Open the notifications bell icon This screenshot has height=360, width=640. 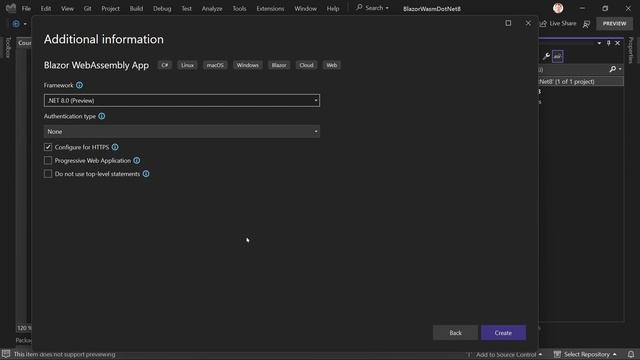[631, 354]
